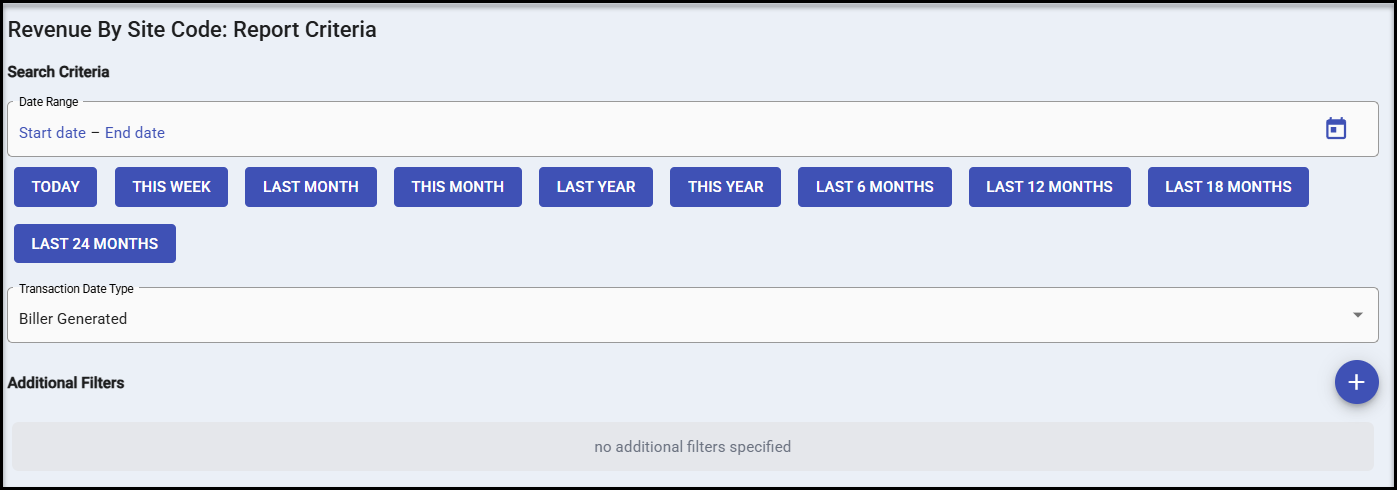Expand the Transaction Date Type dropdown arrow

click(x=1357, y=315)
